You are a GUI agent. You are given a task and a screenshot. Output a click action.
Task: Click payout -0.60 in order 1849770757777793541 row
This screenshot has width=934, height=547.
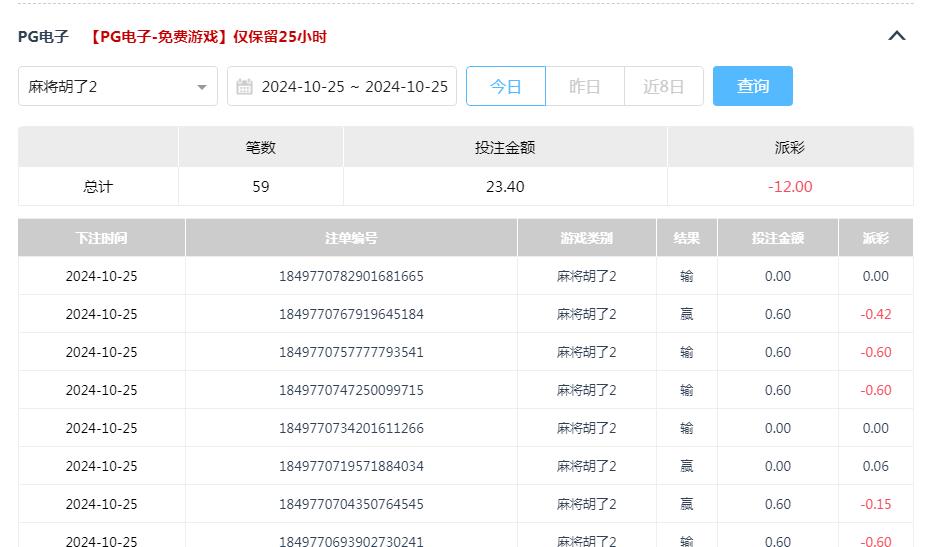click(876, 352)
